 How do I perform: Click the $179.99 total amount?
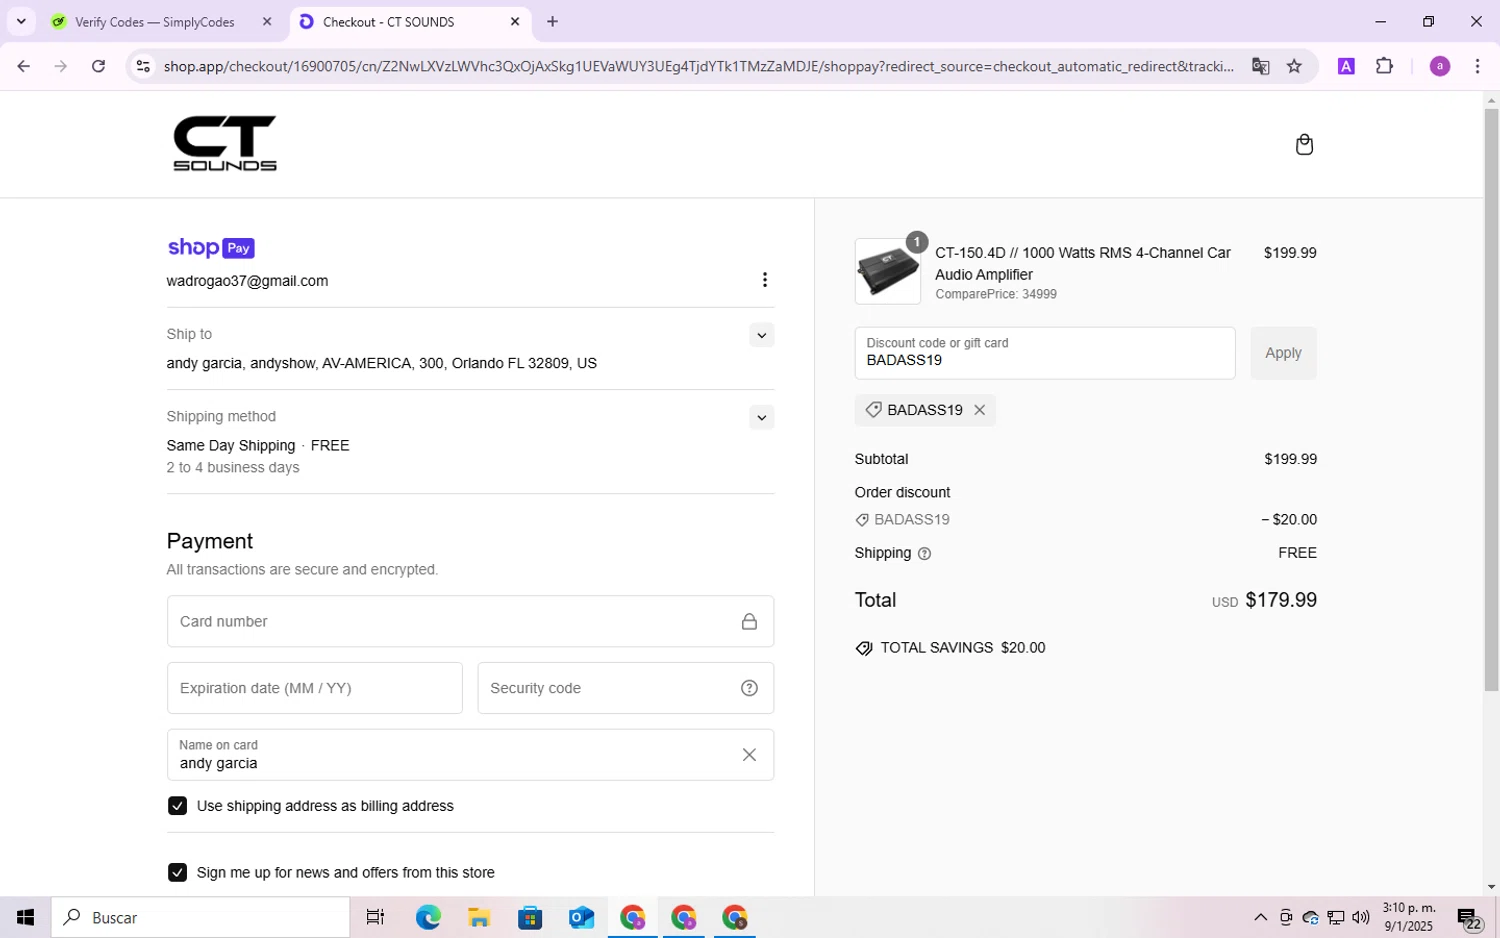tap(1281, 600)
